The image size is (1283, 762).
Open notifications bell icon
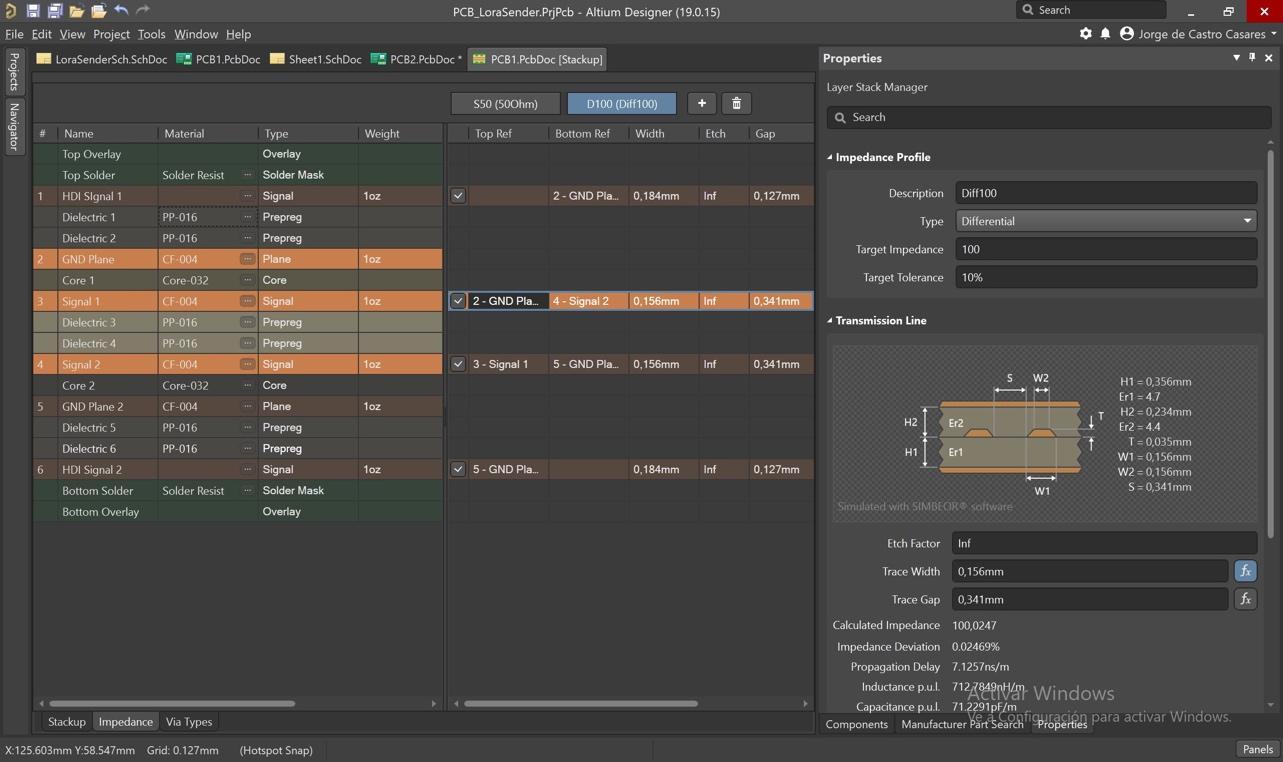click(1105, 34)
